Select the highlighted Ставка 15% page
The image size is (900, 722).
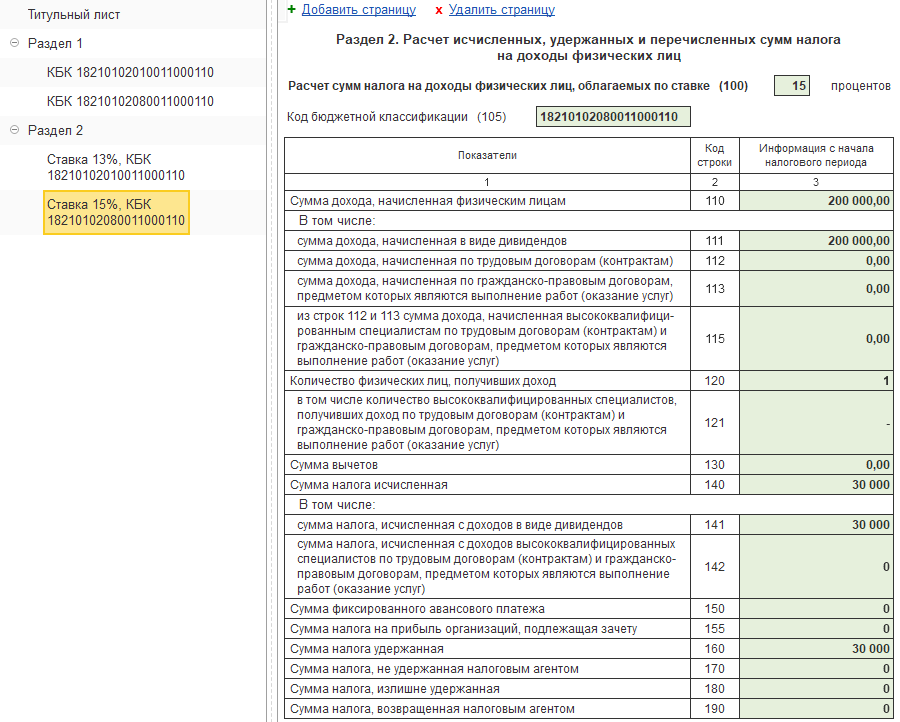115,212
